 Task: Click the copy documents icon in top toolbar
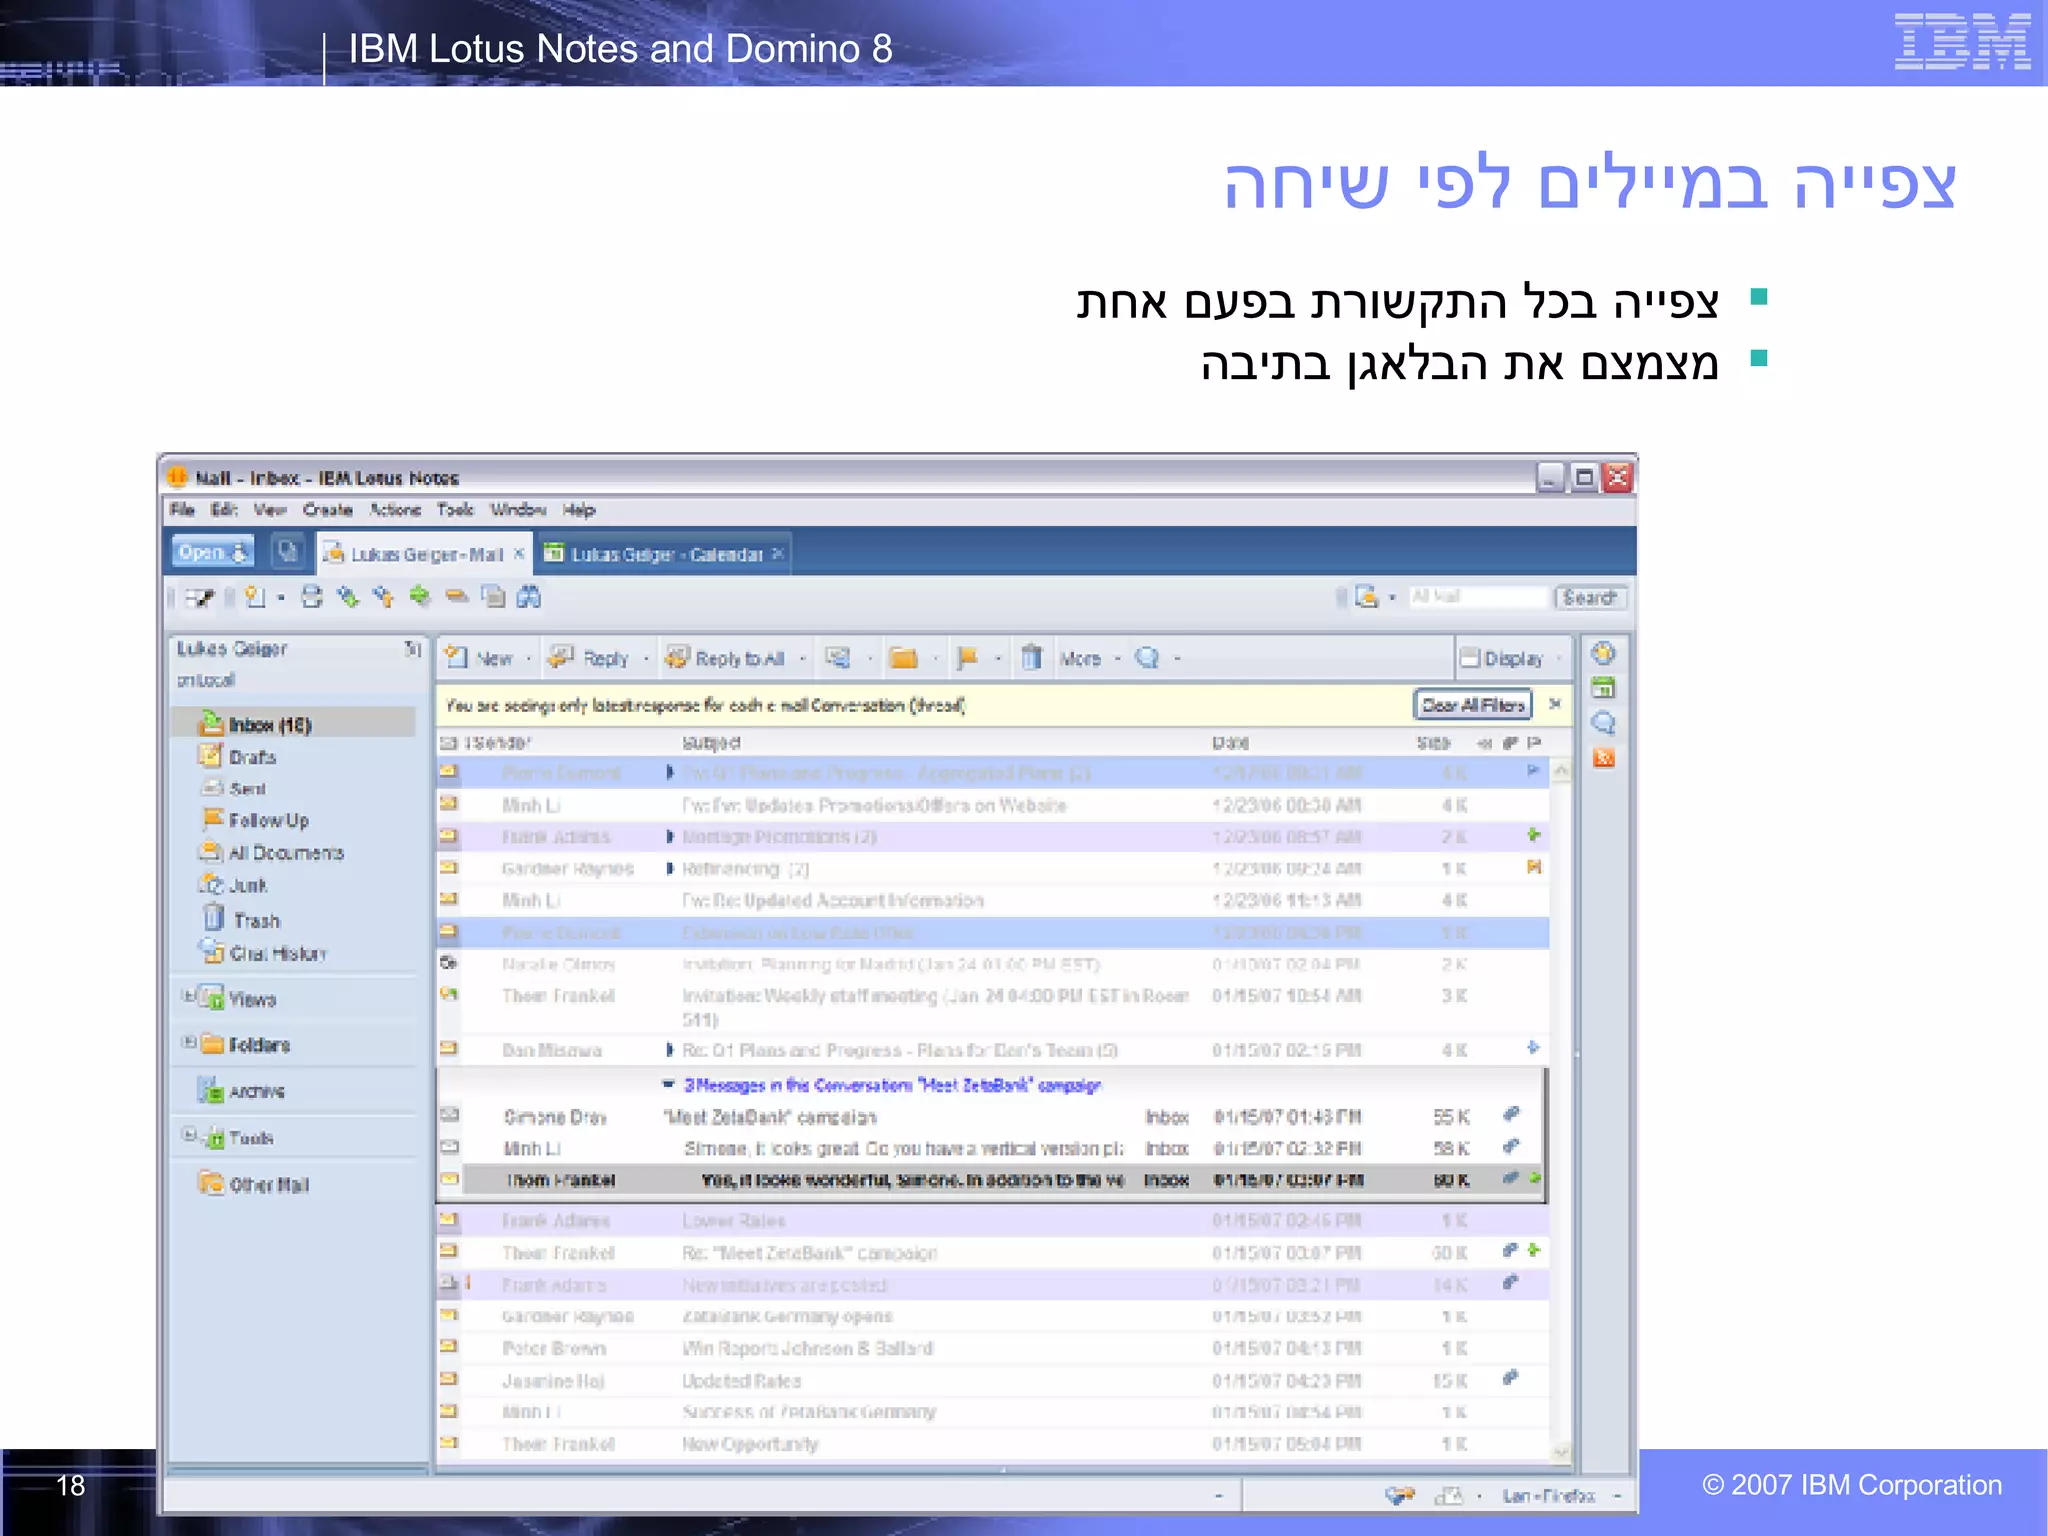(x=493, y=597)
